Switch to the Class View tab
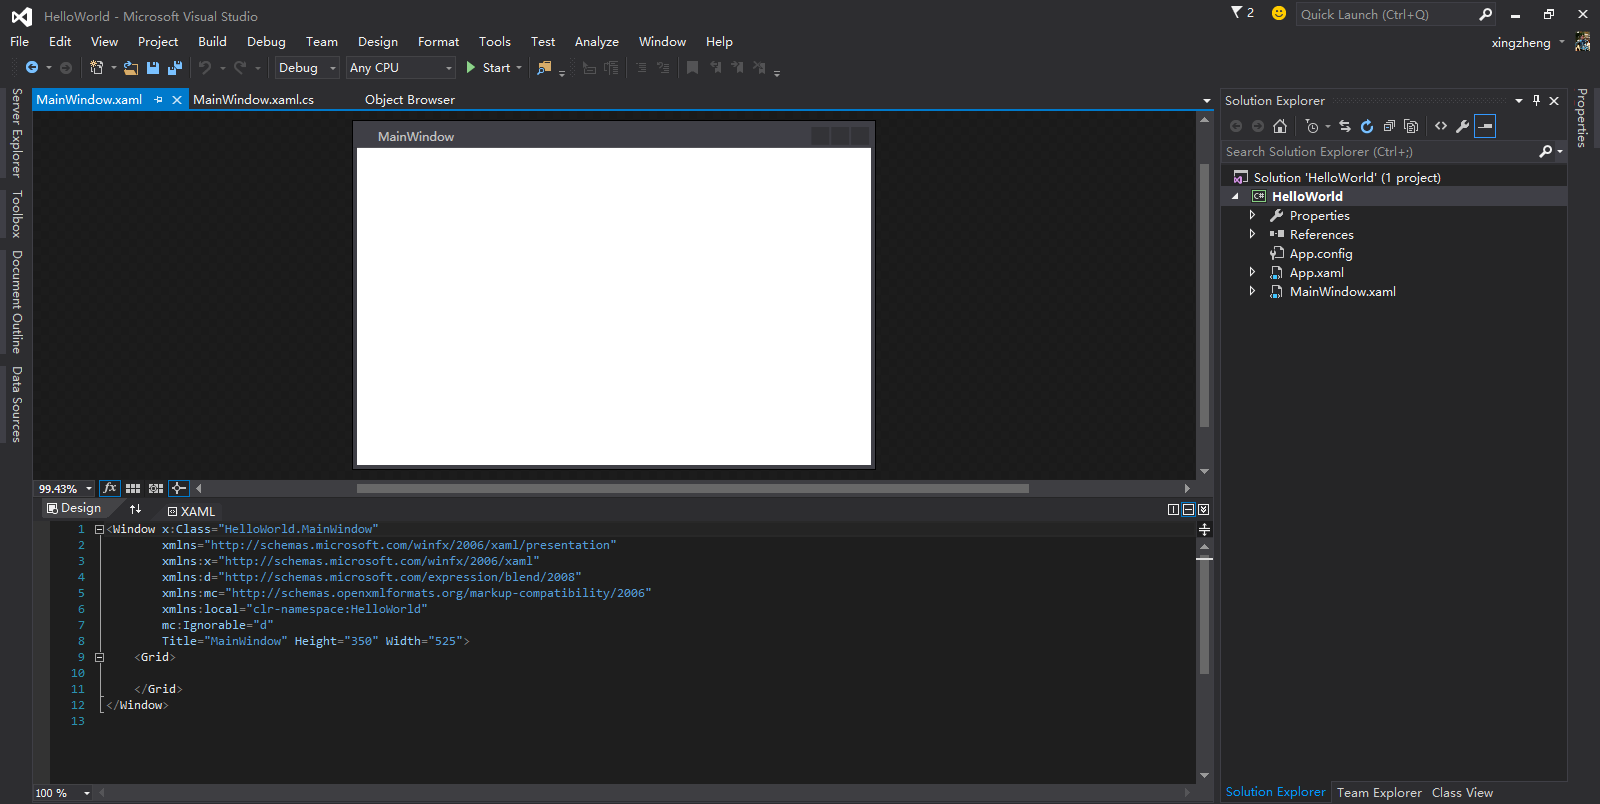Viewport: 1600px width, 804px height. click(x=1462, y=792)
